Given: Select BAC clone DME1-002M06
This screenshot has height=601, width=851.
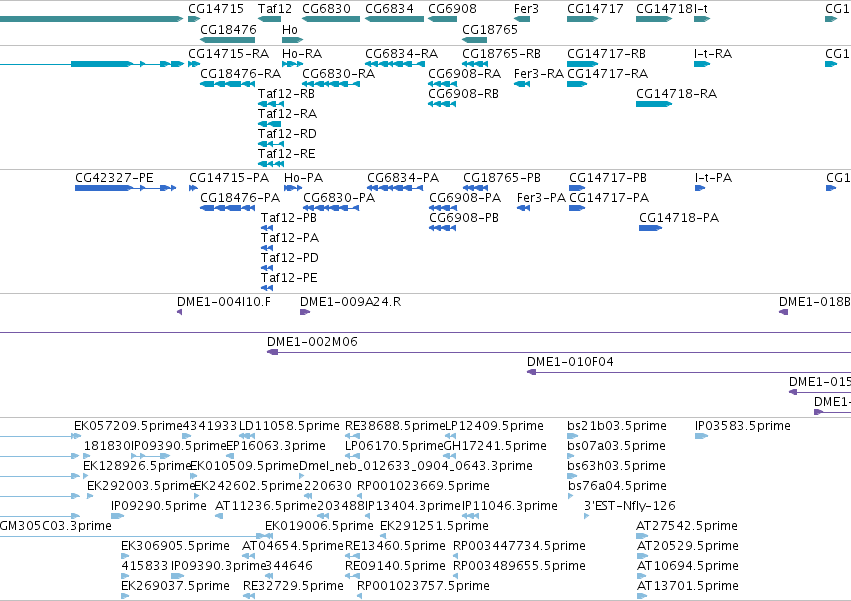Looking at the screenshot, I should tap(312, 342).
